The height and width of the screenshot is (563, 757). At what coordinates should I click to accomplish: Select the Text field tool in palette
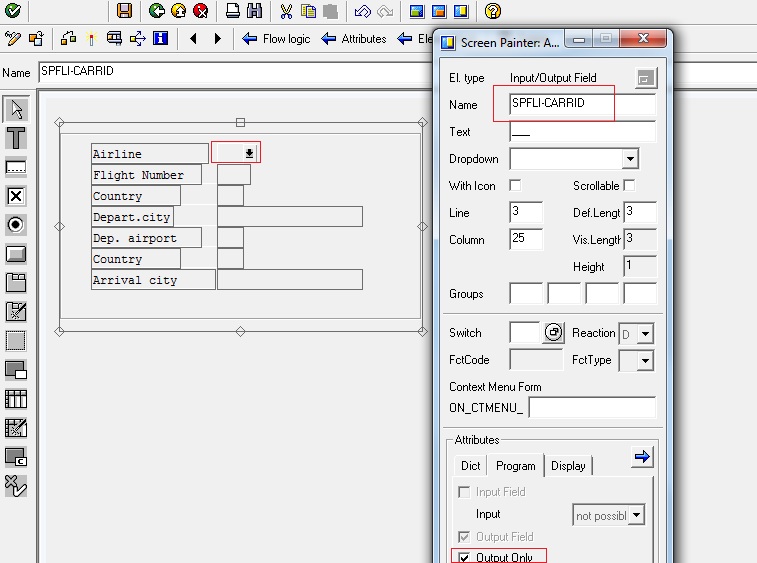tap(16, 138)
